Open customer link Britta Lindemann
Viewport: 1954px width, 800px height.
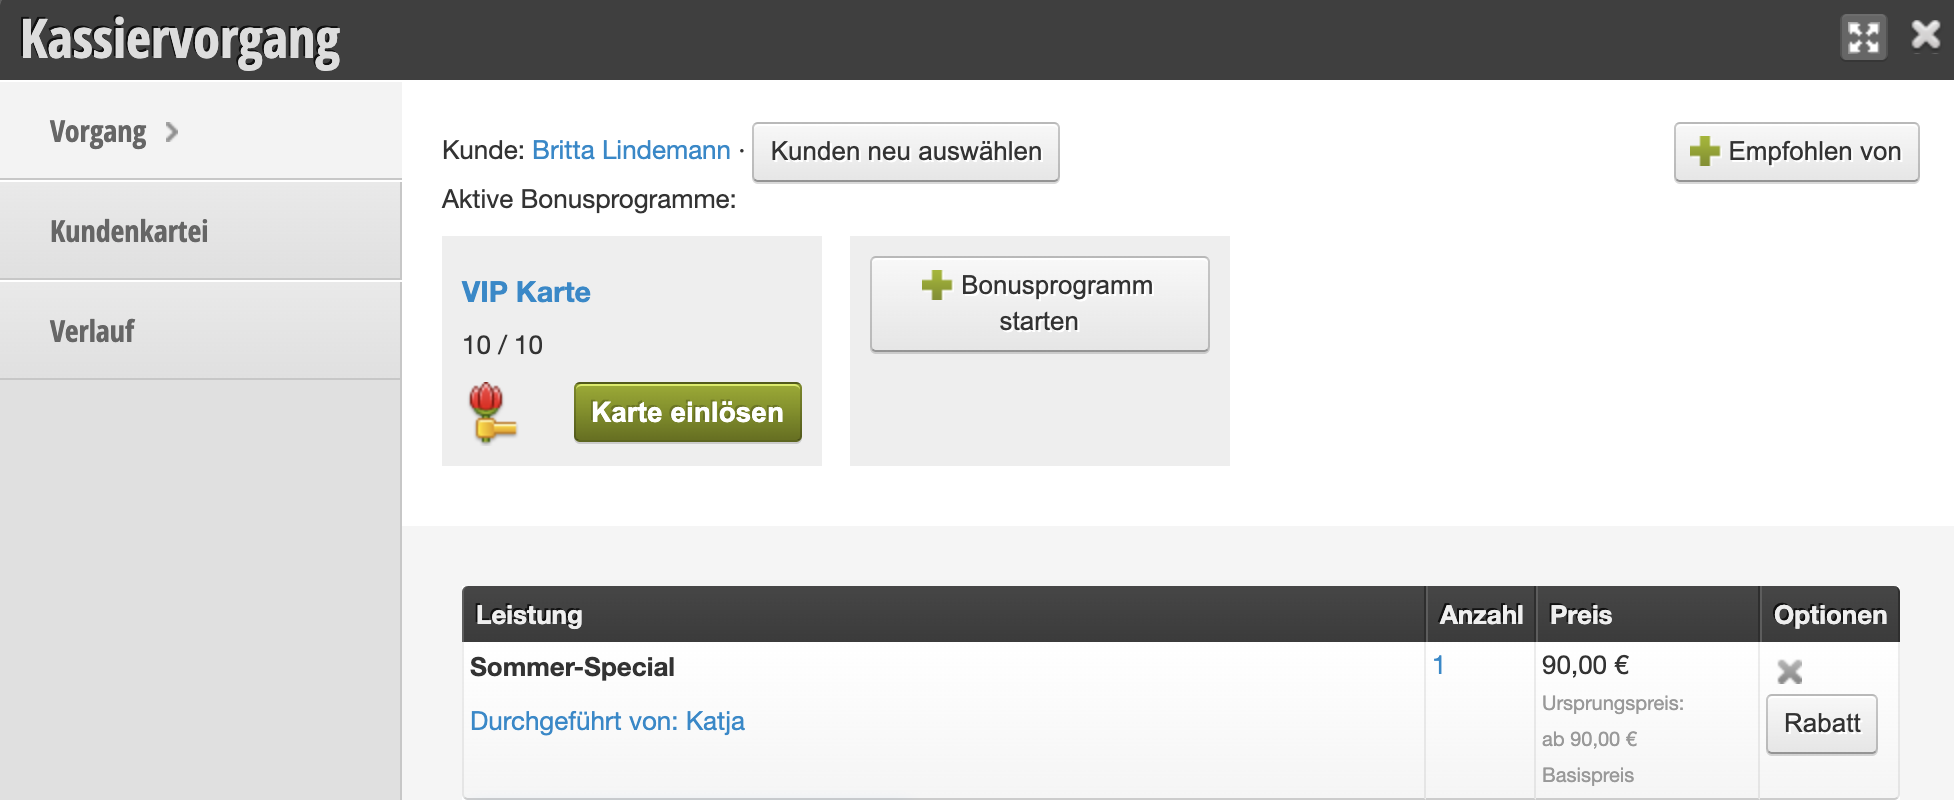pos(631,150)
